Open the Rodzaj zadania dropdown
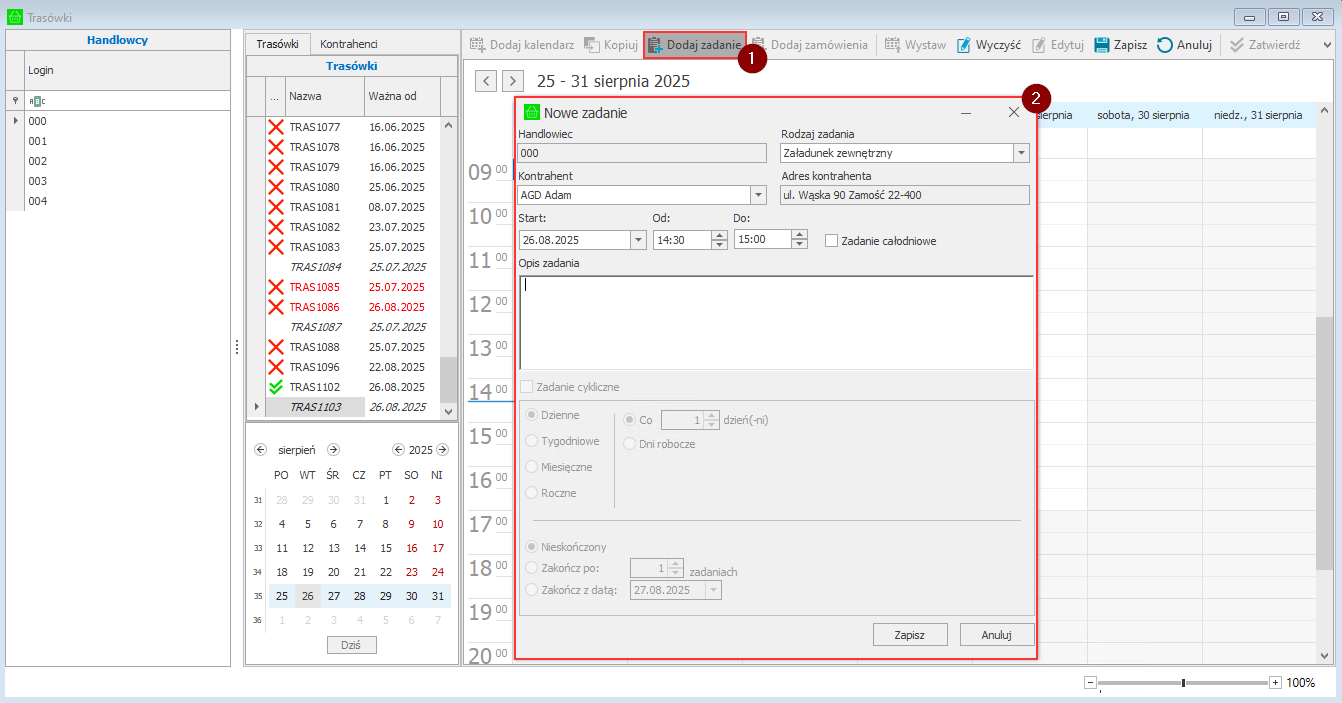Image resolution: width=1342 pixels, height=703 pixels. click(x=1020, y=153)
